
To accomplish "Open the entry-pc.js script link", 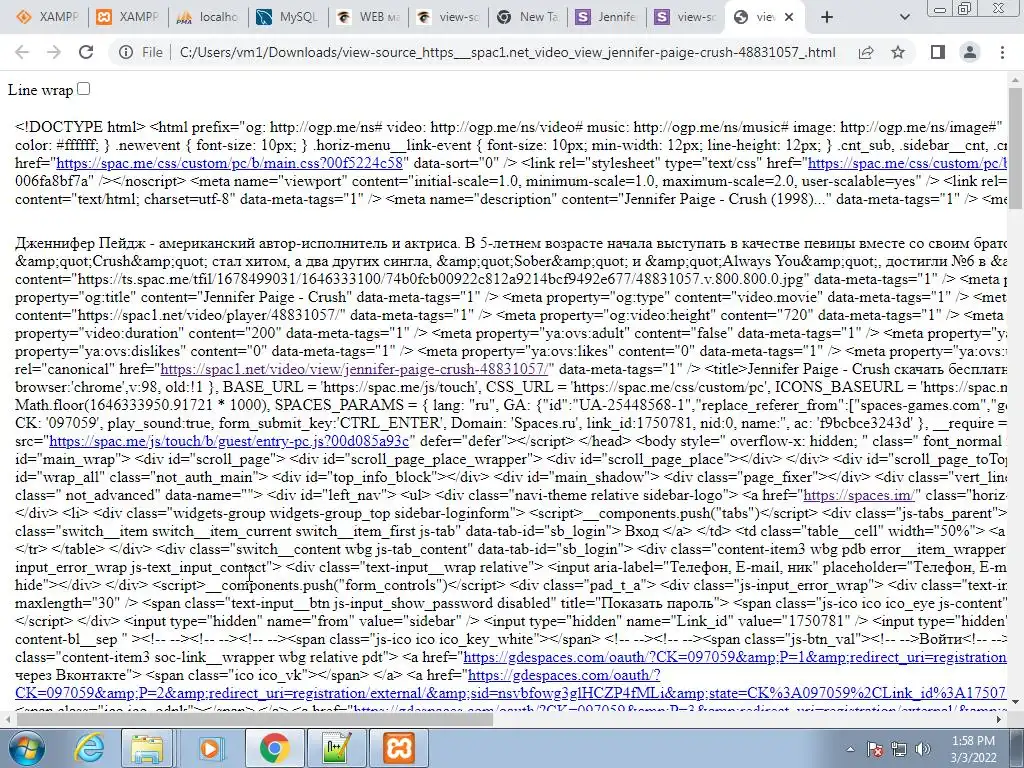I will (229, 441).
